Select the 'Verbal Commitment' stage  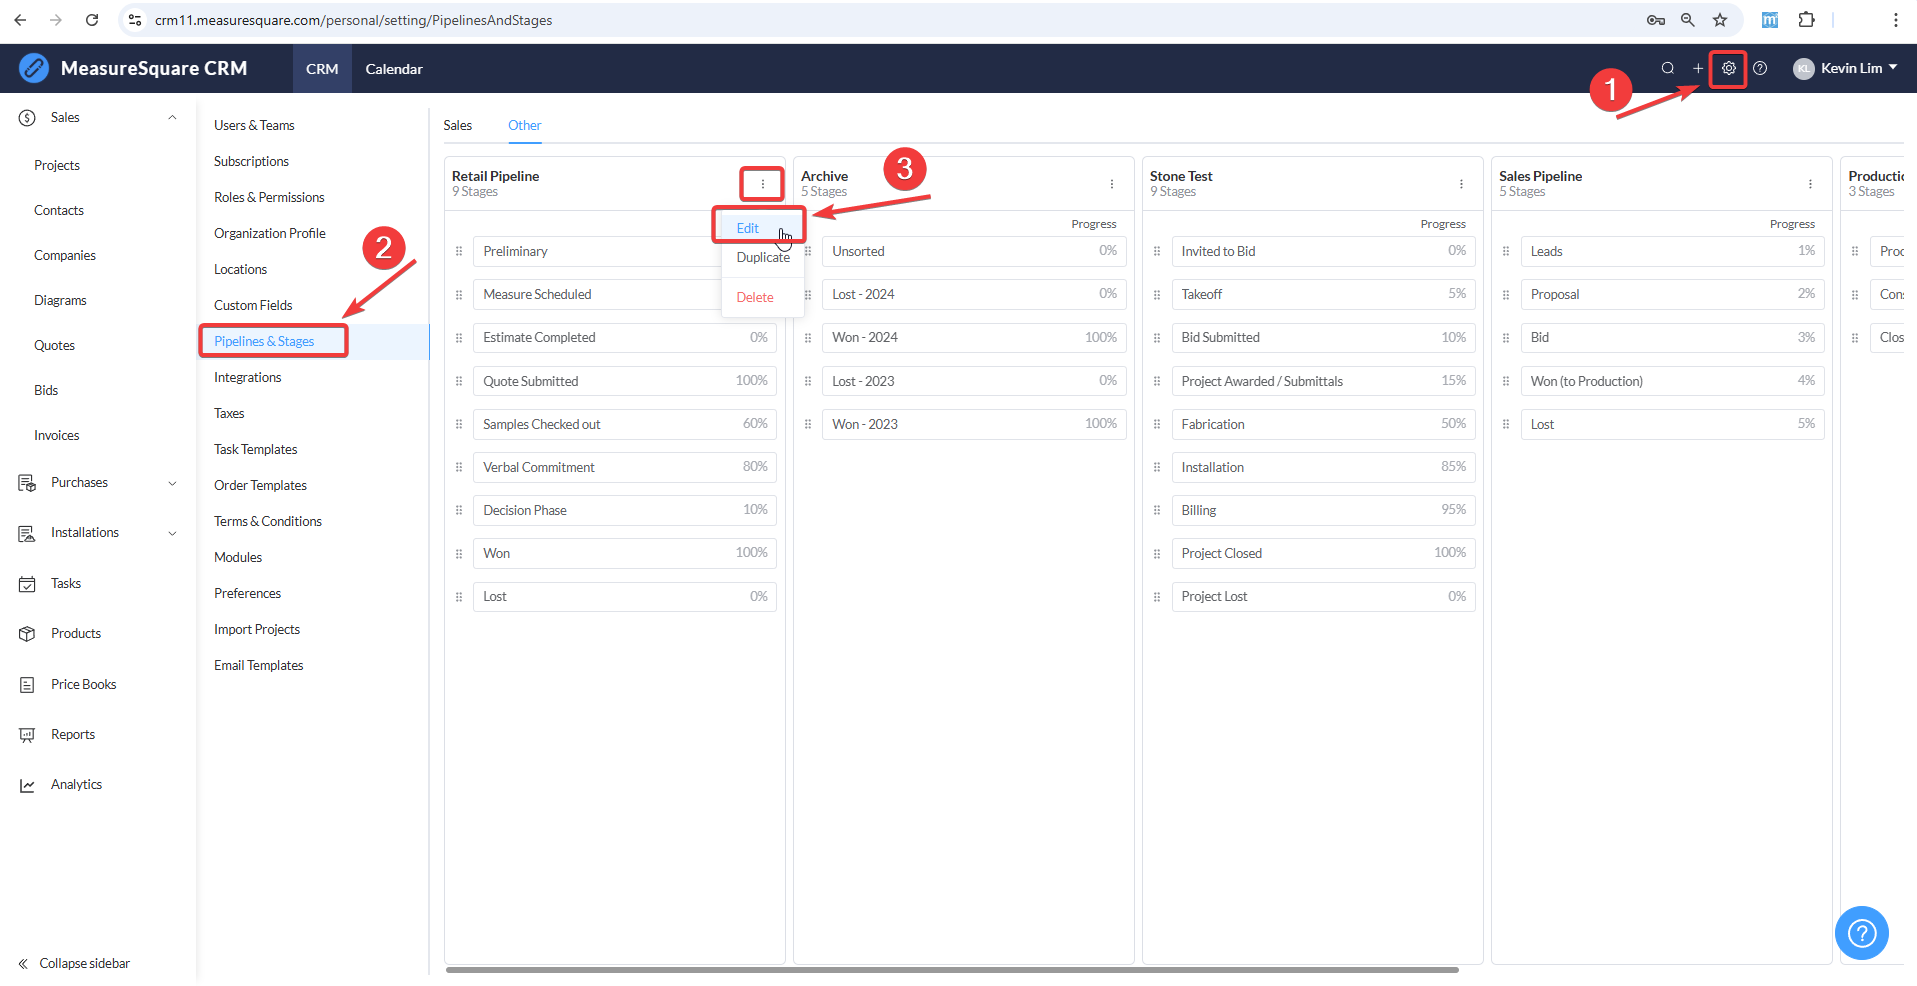(x=625, y=467)
